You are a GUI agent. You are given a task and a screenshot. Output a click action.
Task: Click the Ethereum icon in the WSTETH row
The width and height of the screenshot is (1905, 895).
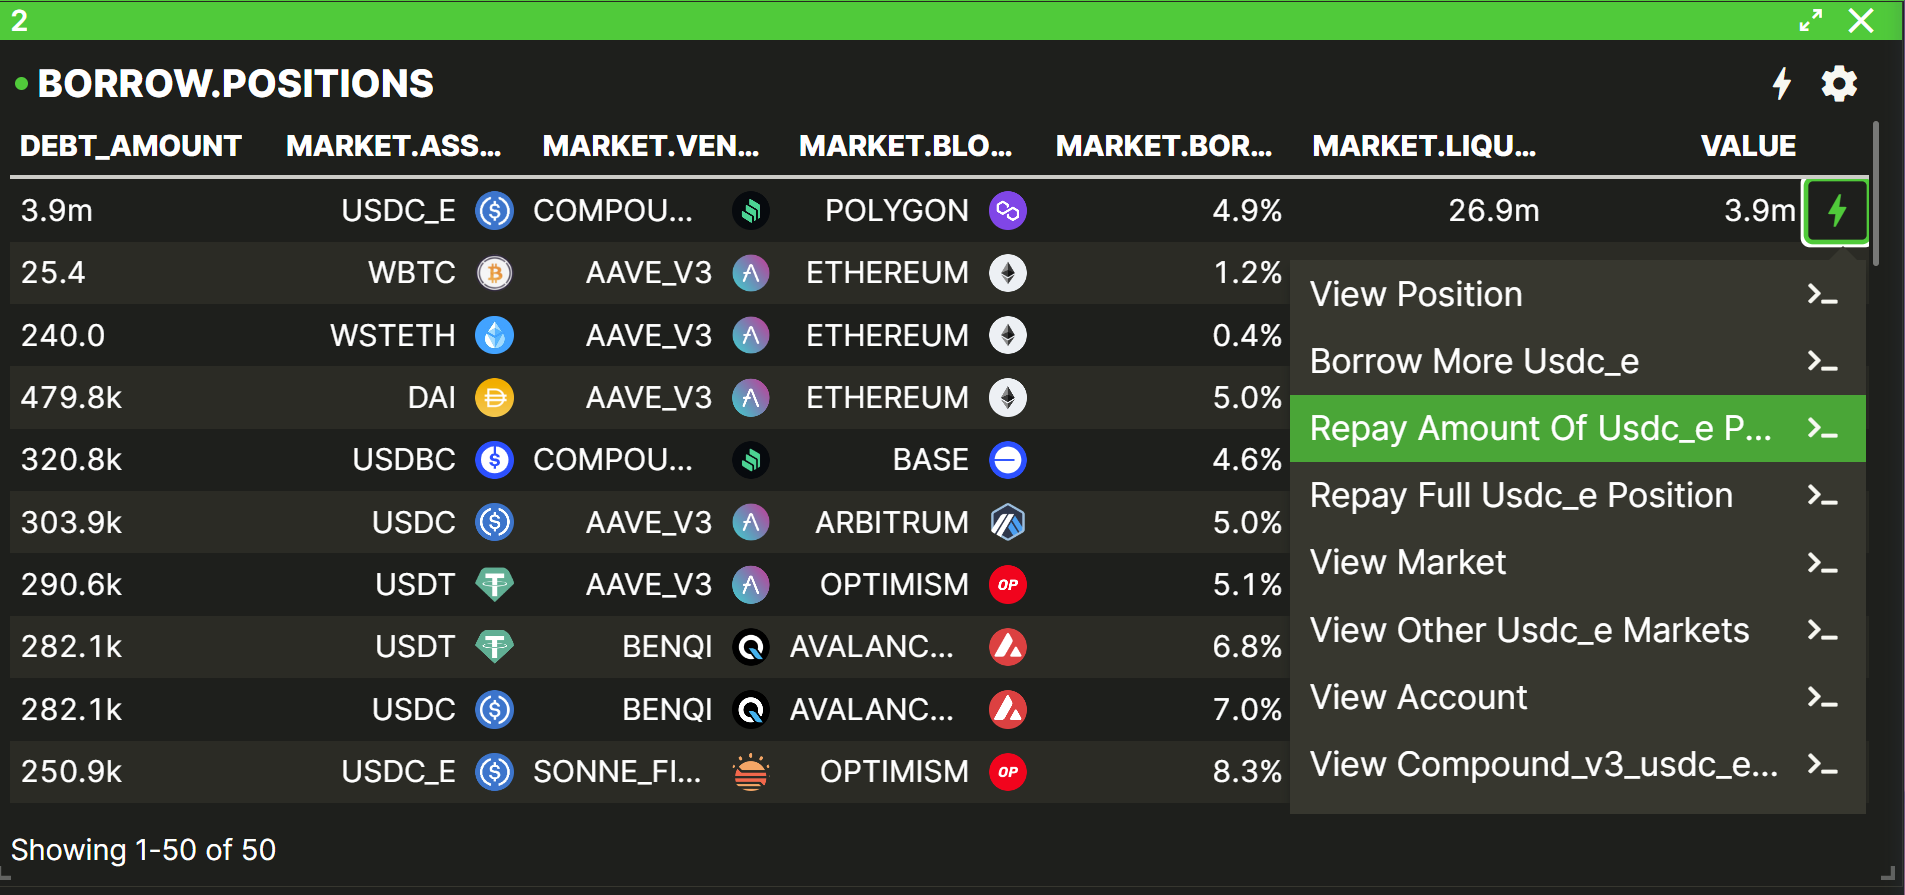(1008, 335)
